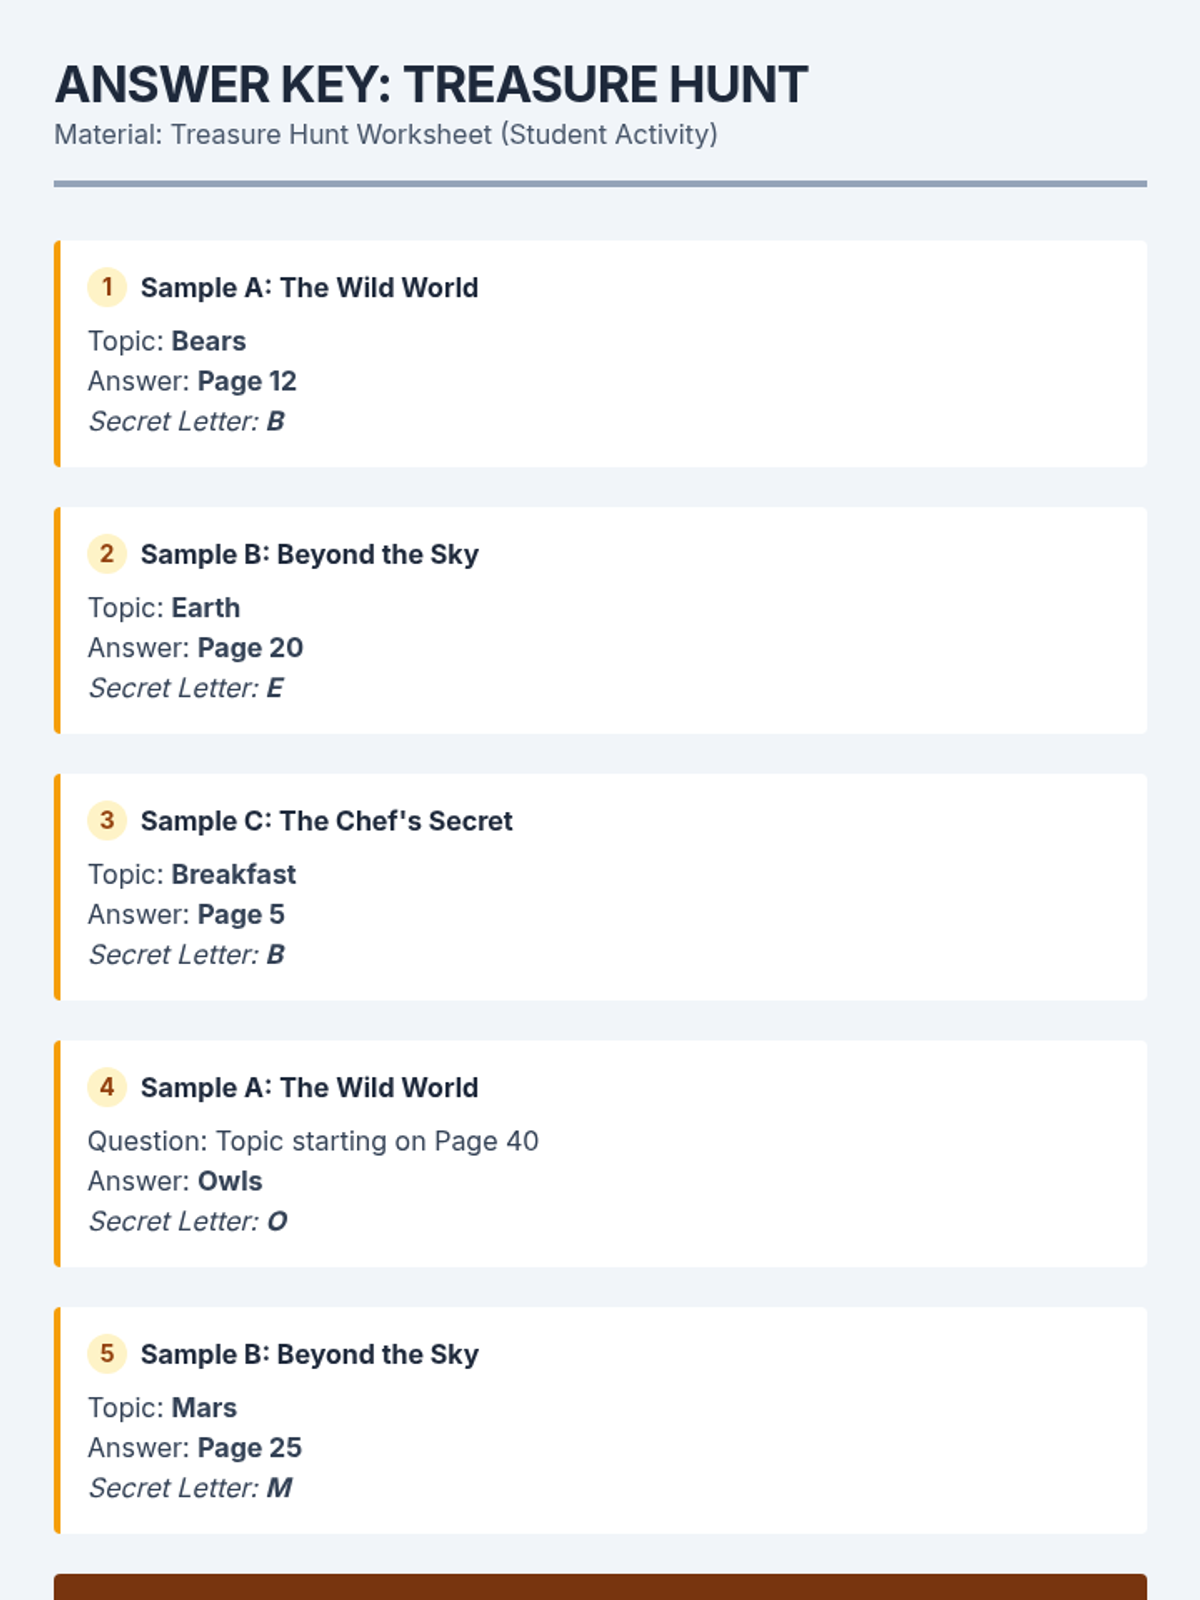
Task: Click the Material: Treasure Hunt Worksheet subtitle
Action: tap(386, 135)
